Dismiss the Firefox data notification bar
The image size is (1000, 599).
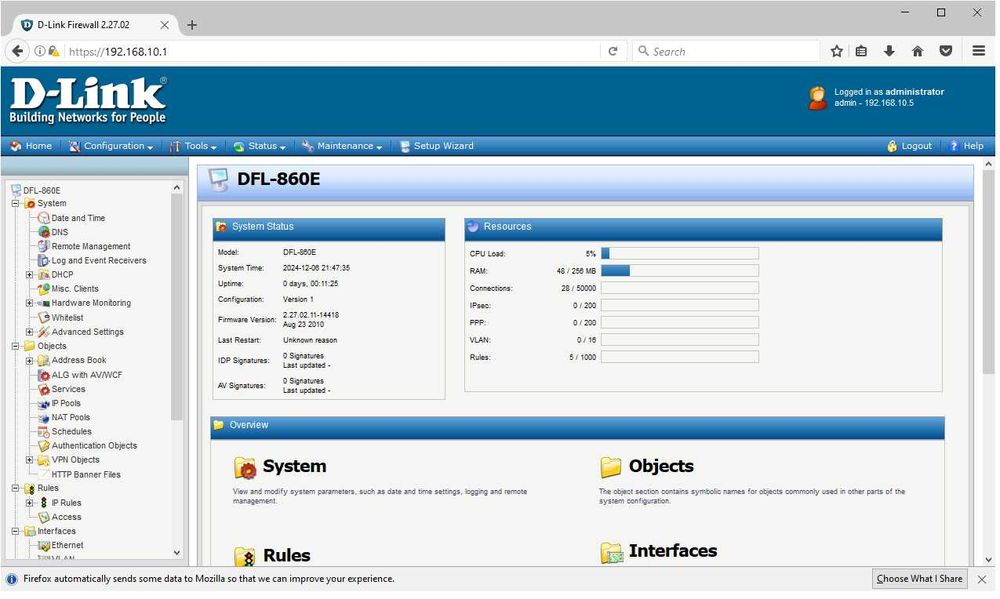[983, 581]
